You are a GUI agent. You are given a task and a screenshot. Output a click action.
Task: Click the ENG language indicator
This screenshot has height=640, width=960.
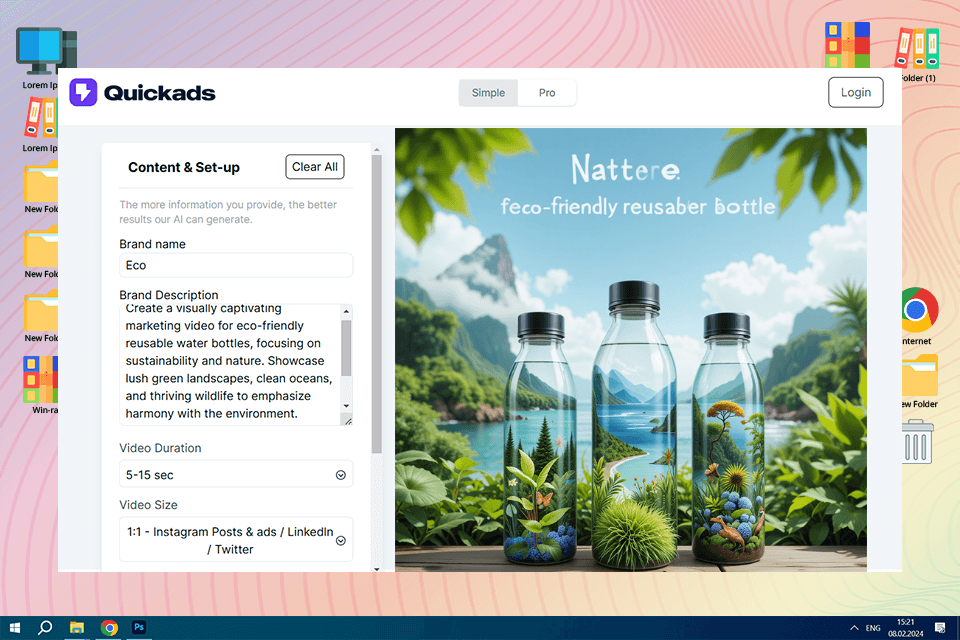[873, 628]
